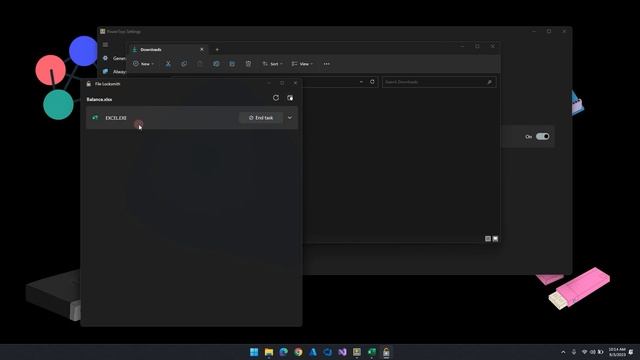640x360 pixels.
Task: Open network, volume and battery quick settings
Action: 593,352
